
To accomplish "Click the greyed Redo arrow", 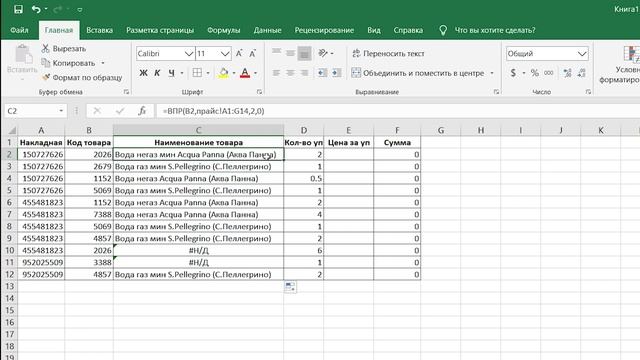I will (58, 9).
